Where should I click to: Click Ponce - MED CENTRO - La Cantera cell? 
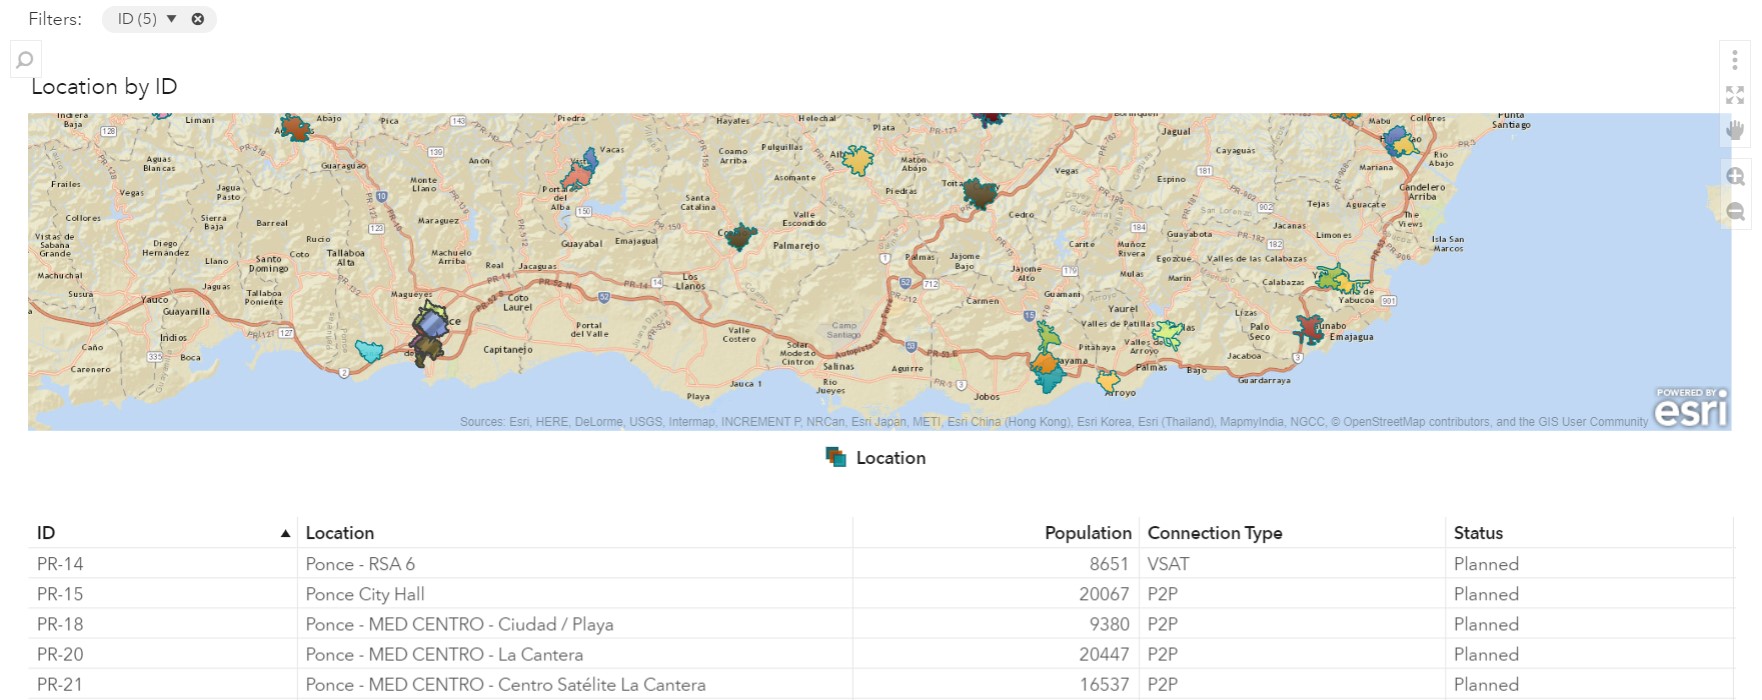click(x=575, y=654)
